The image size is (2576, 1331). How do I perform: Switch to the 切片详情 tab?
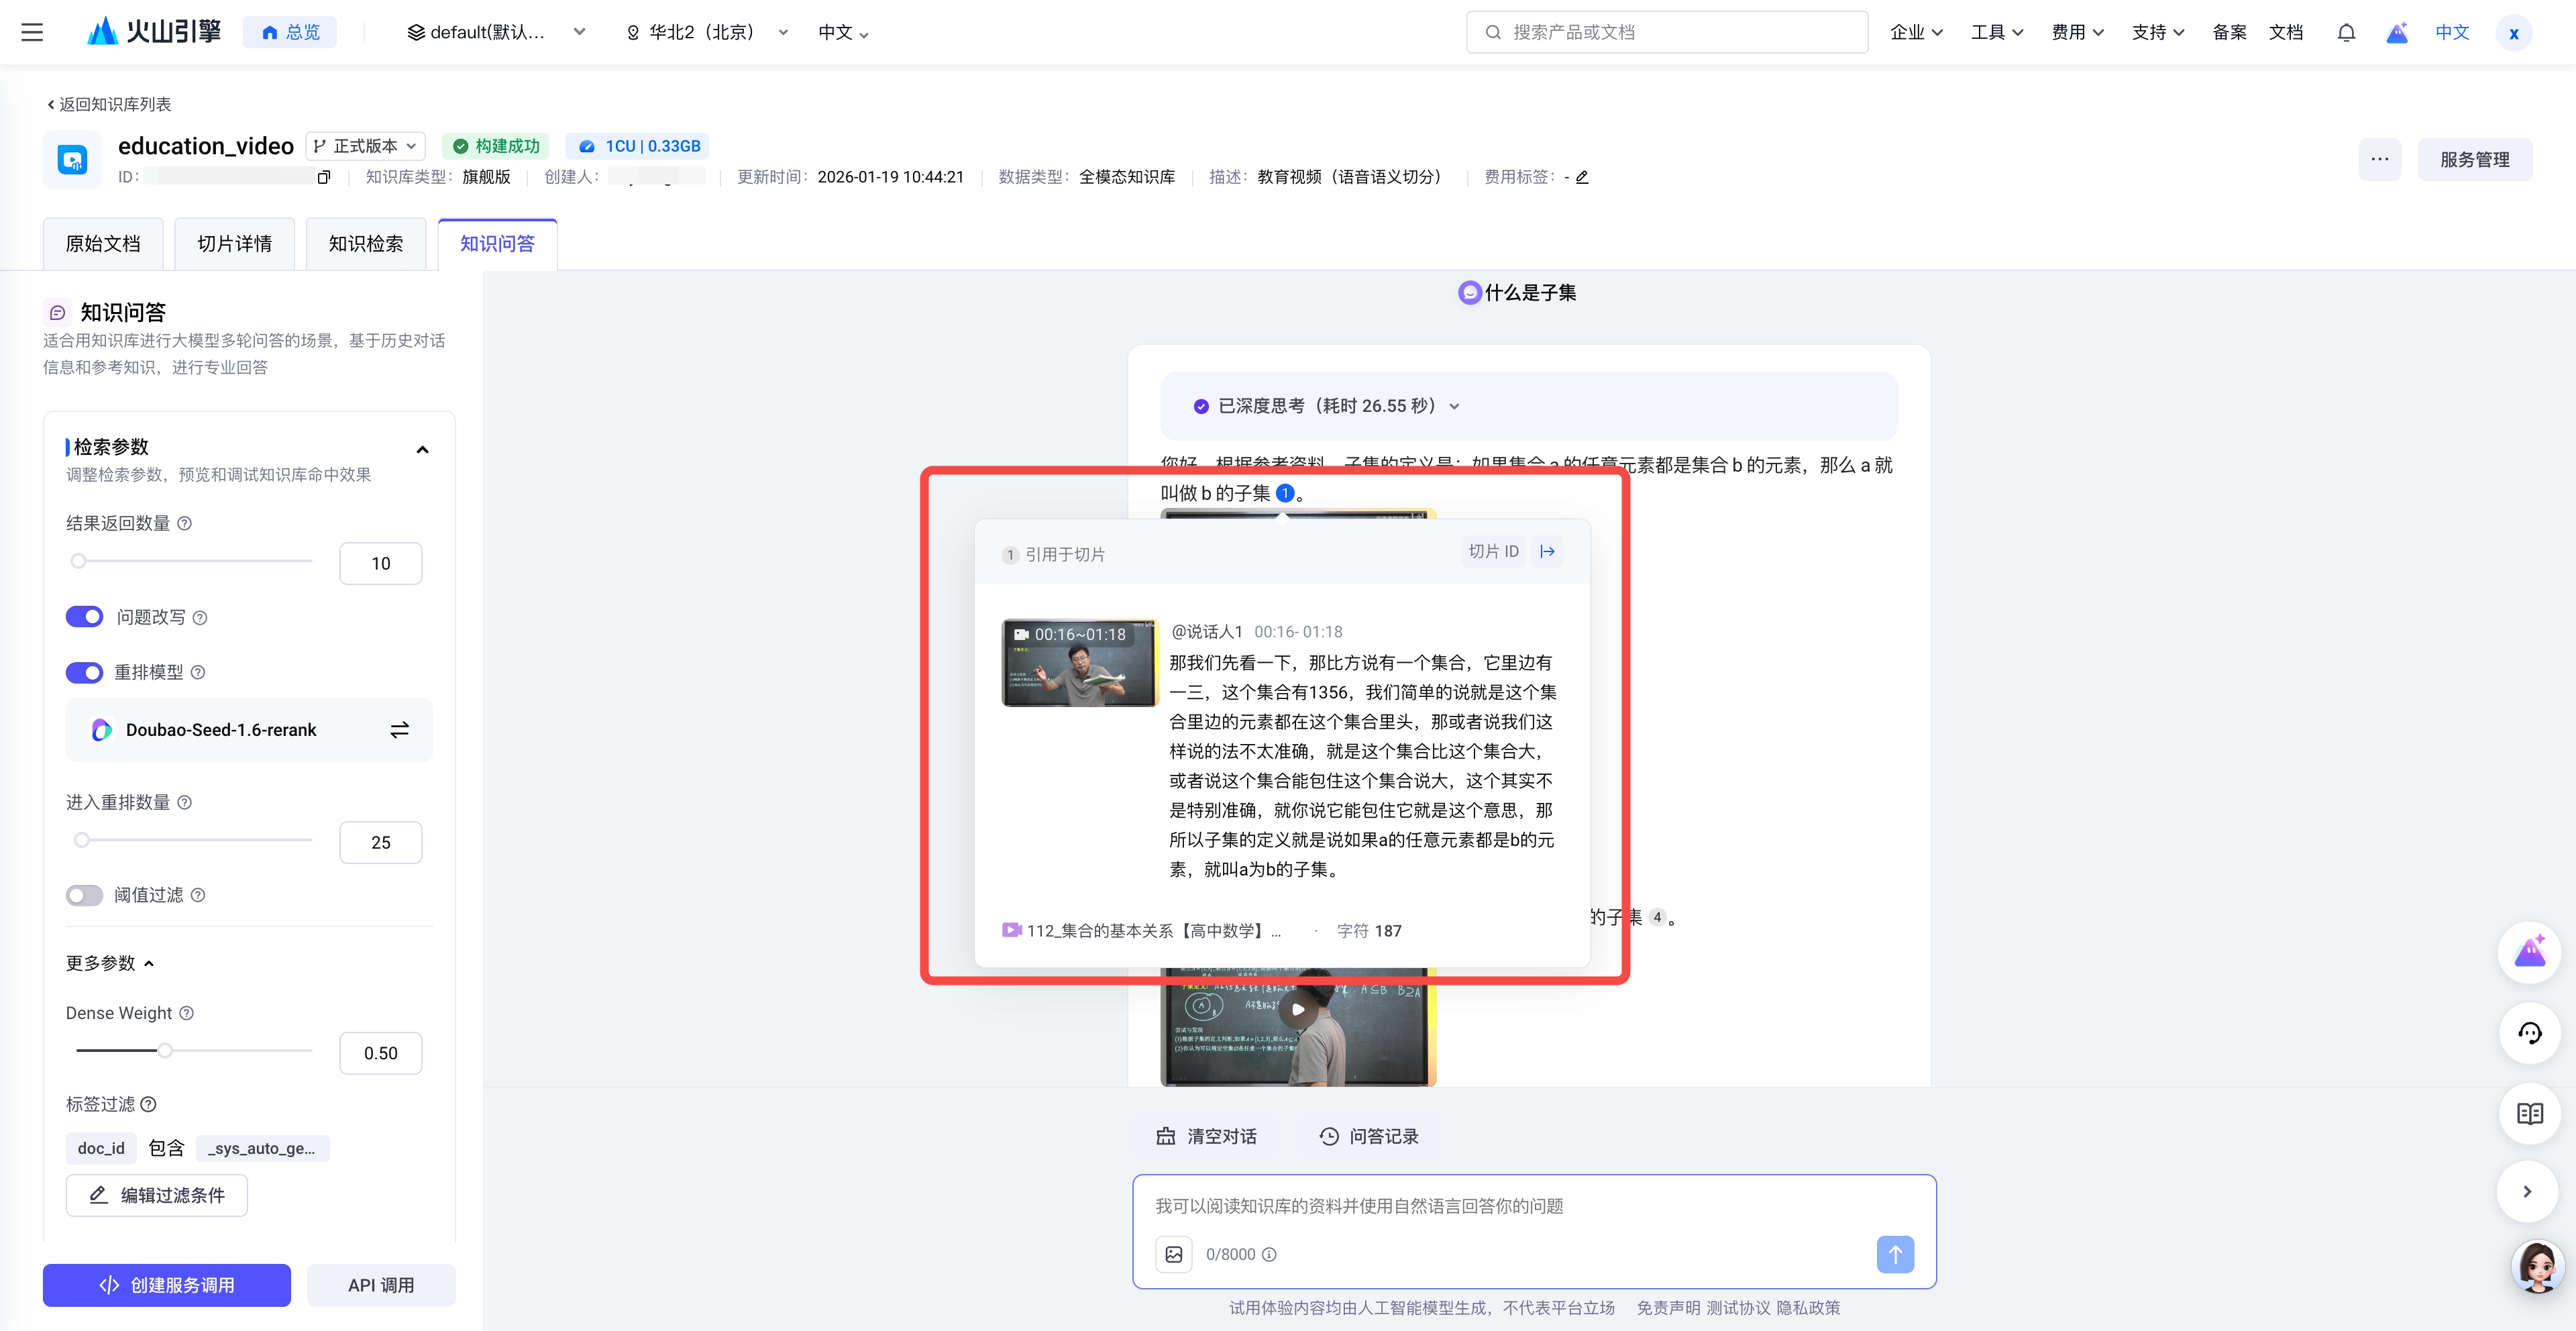pos(234,244)
